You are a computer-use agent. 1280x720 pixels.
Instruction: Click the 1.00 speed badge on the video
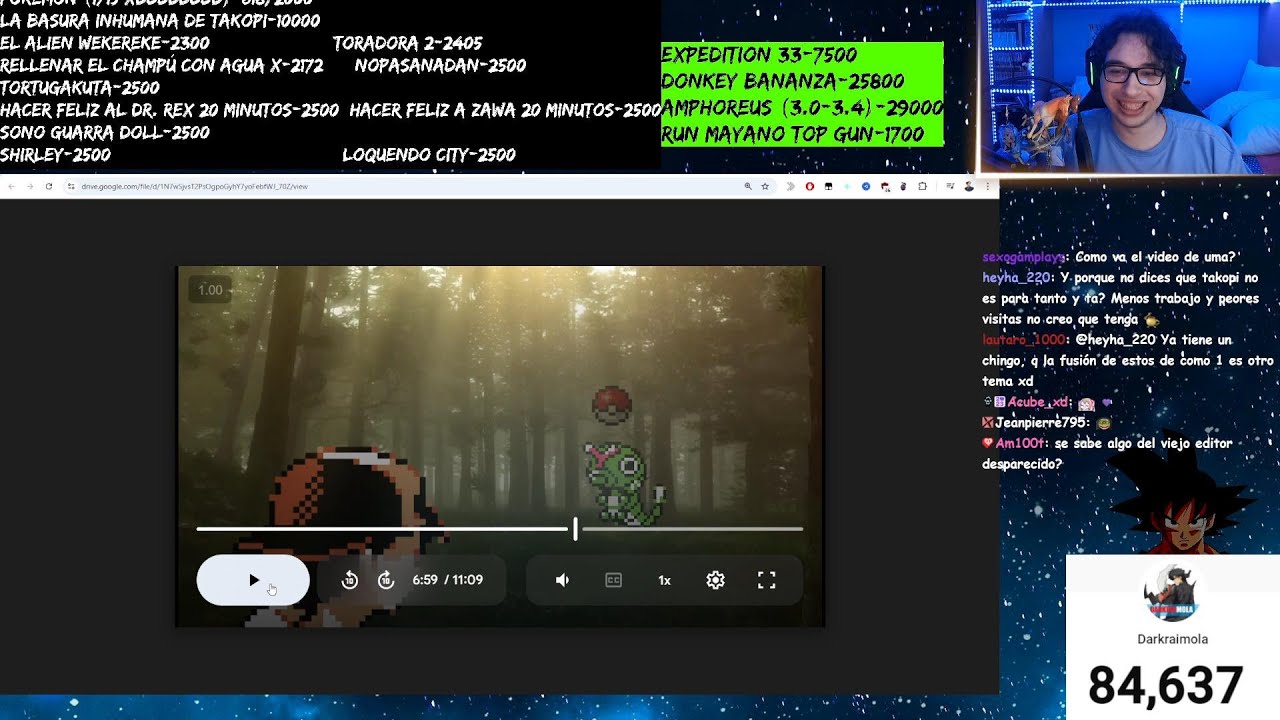coord(210,290)
